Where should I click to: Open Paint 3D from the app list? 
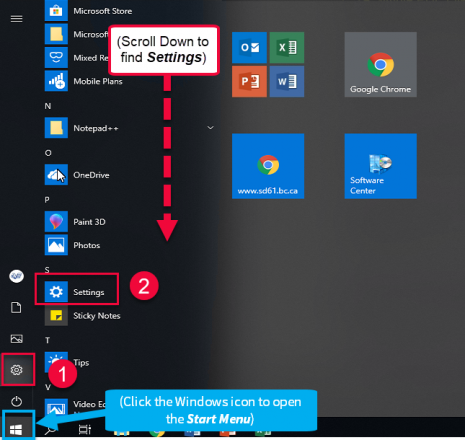pyautogui.click(x=75, y=222)
